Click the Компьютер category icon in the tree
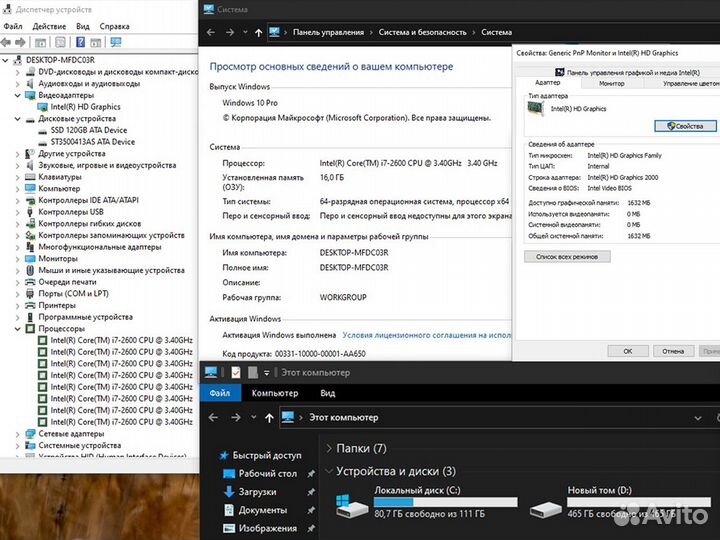This screenshot has width=720, height=540. tap(30, 188)
